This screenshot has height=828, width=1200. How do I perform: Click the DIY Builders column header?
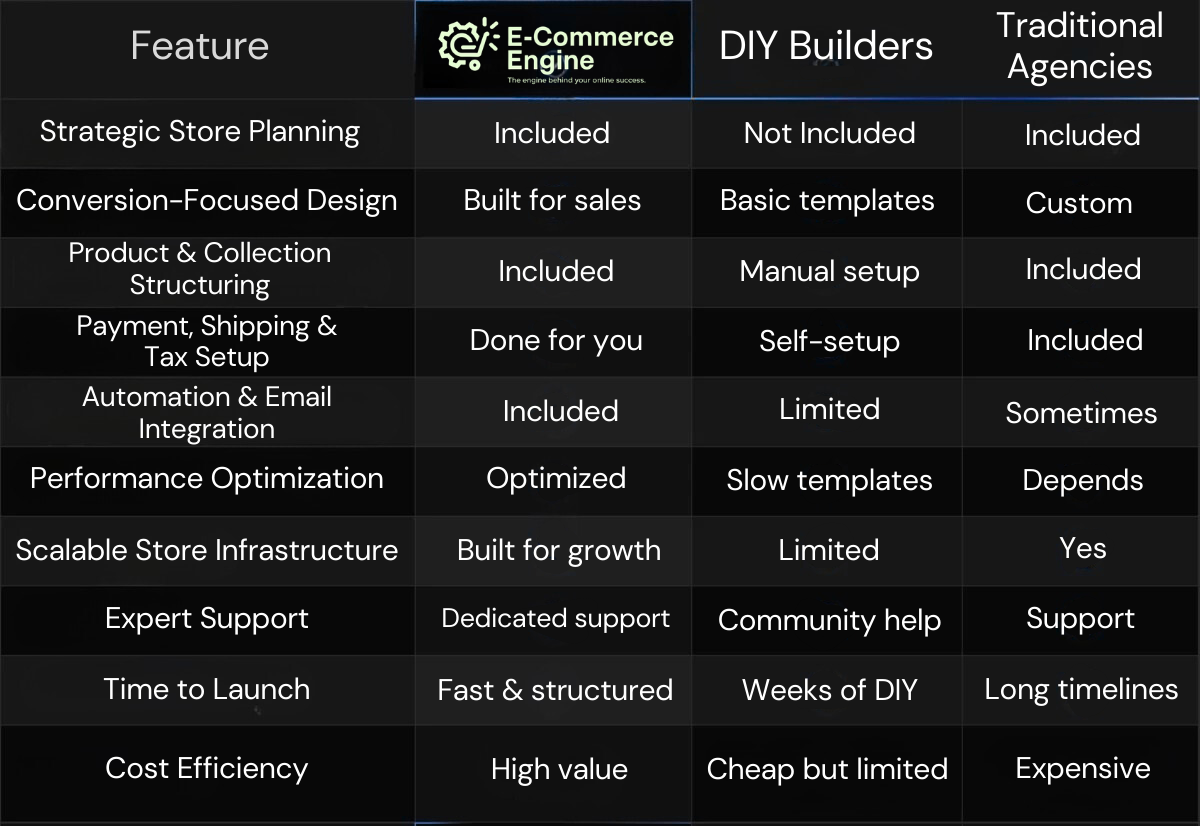tap(826, 46)
